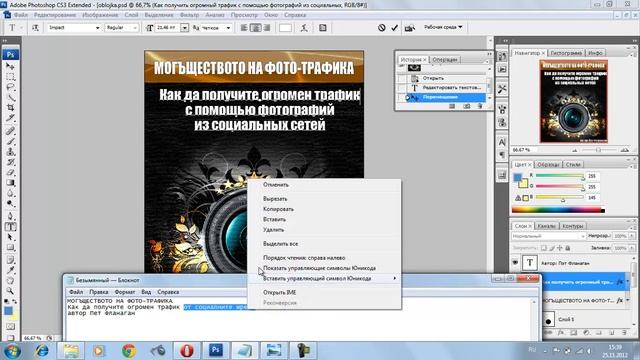Toggle lock position icon in Layers panel

pyautogui.click(x=560, y=248)
